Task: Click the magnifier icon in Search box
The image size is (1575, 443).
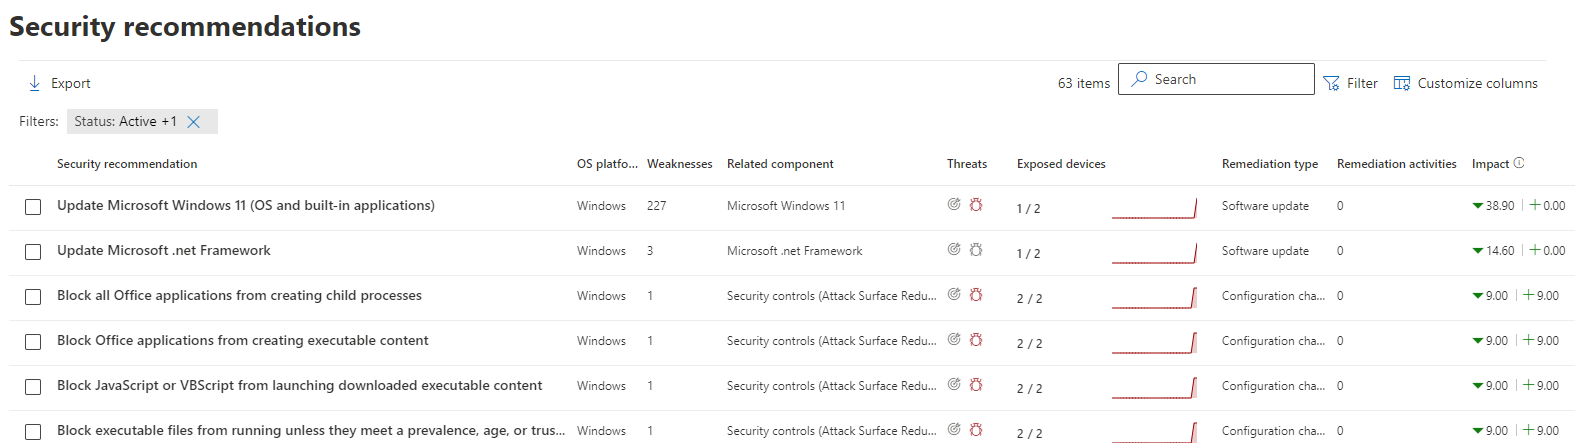Action: pyautogui.click(x=1139, y=79)
